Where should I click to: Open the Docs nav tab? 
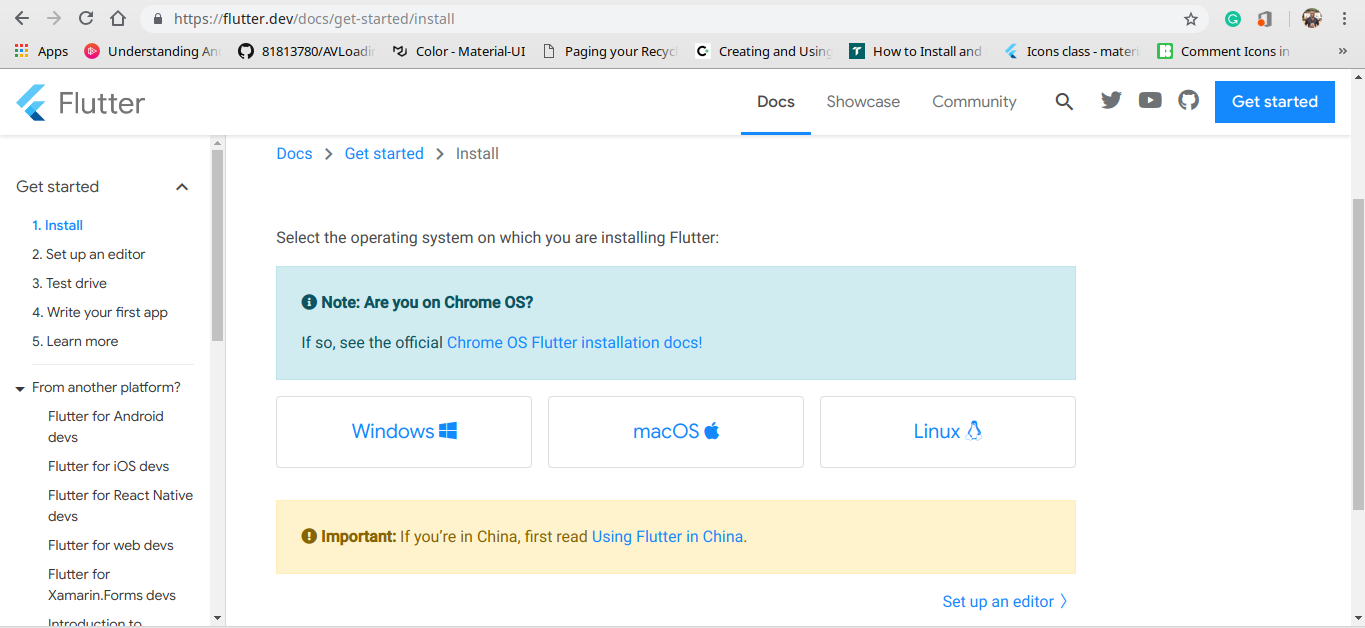(x=776, y=102)
